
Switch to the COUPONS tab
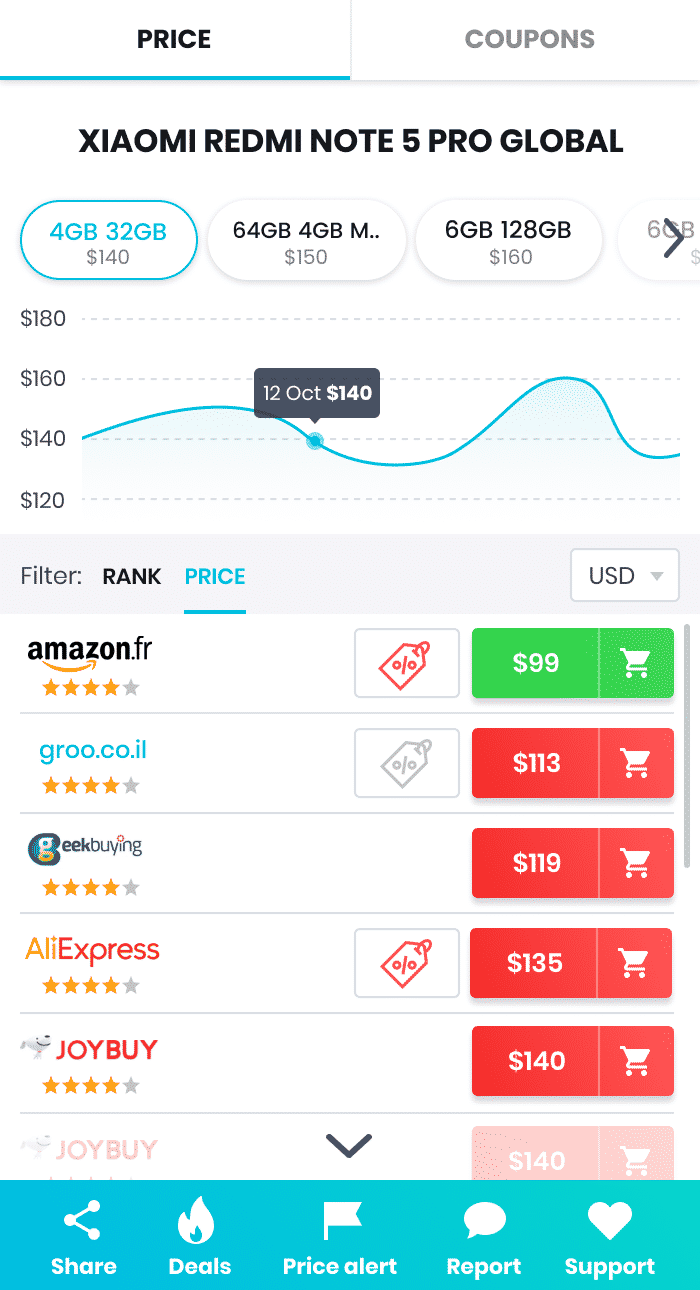tap(529, 40)
